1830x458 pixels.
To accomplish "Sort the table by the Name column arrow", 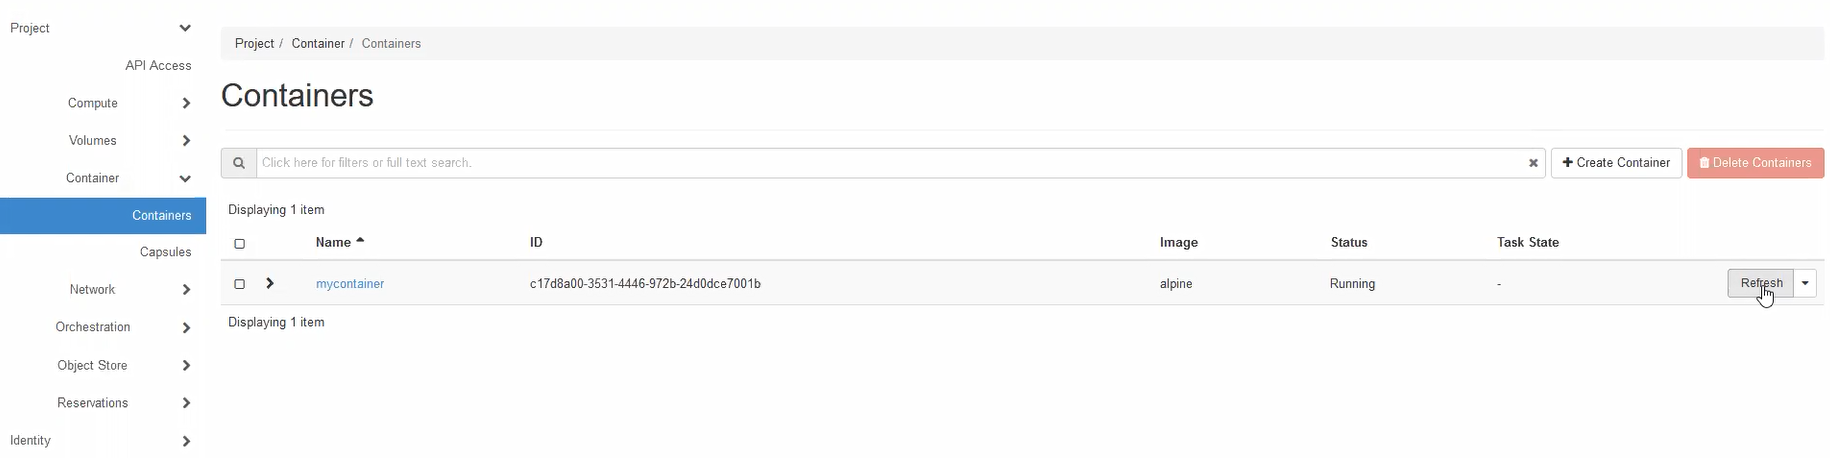I will (360, 241).
